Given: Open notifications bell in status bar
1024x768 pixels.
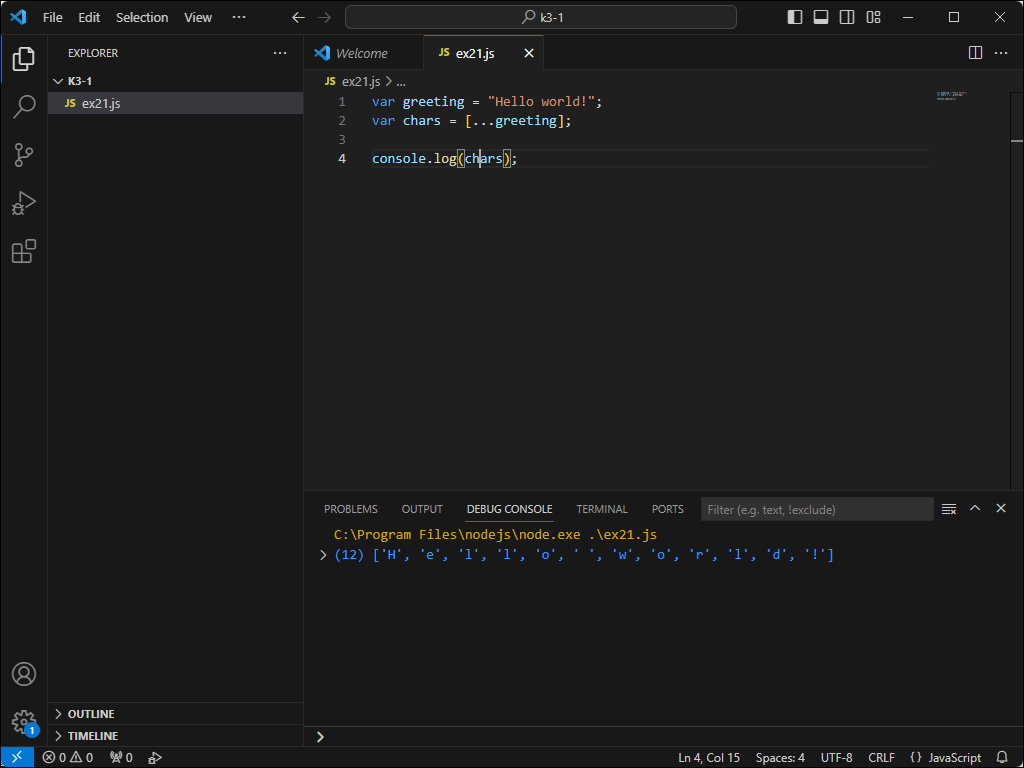Looking at the screenshot, I should [x=1002, y=758].
